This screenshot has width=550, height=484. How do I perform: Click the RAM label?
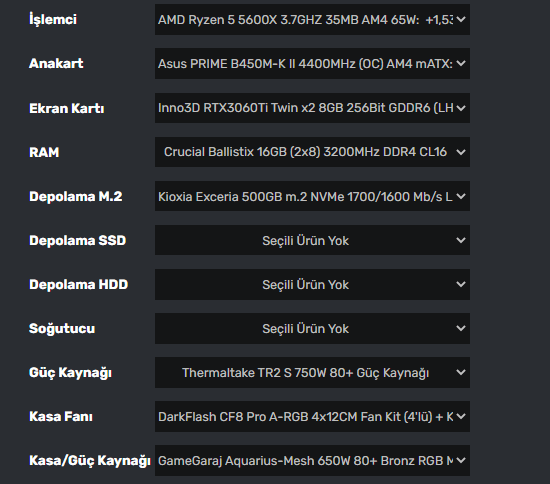[x=44, y=152]
